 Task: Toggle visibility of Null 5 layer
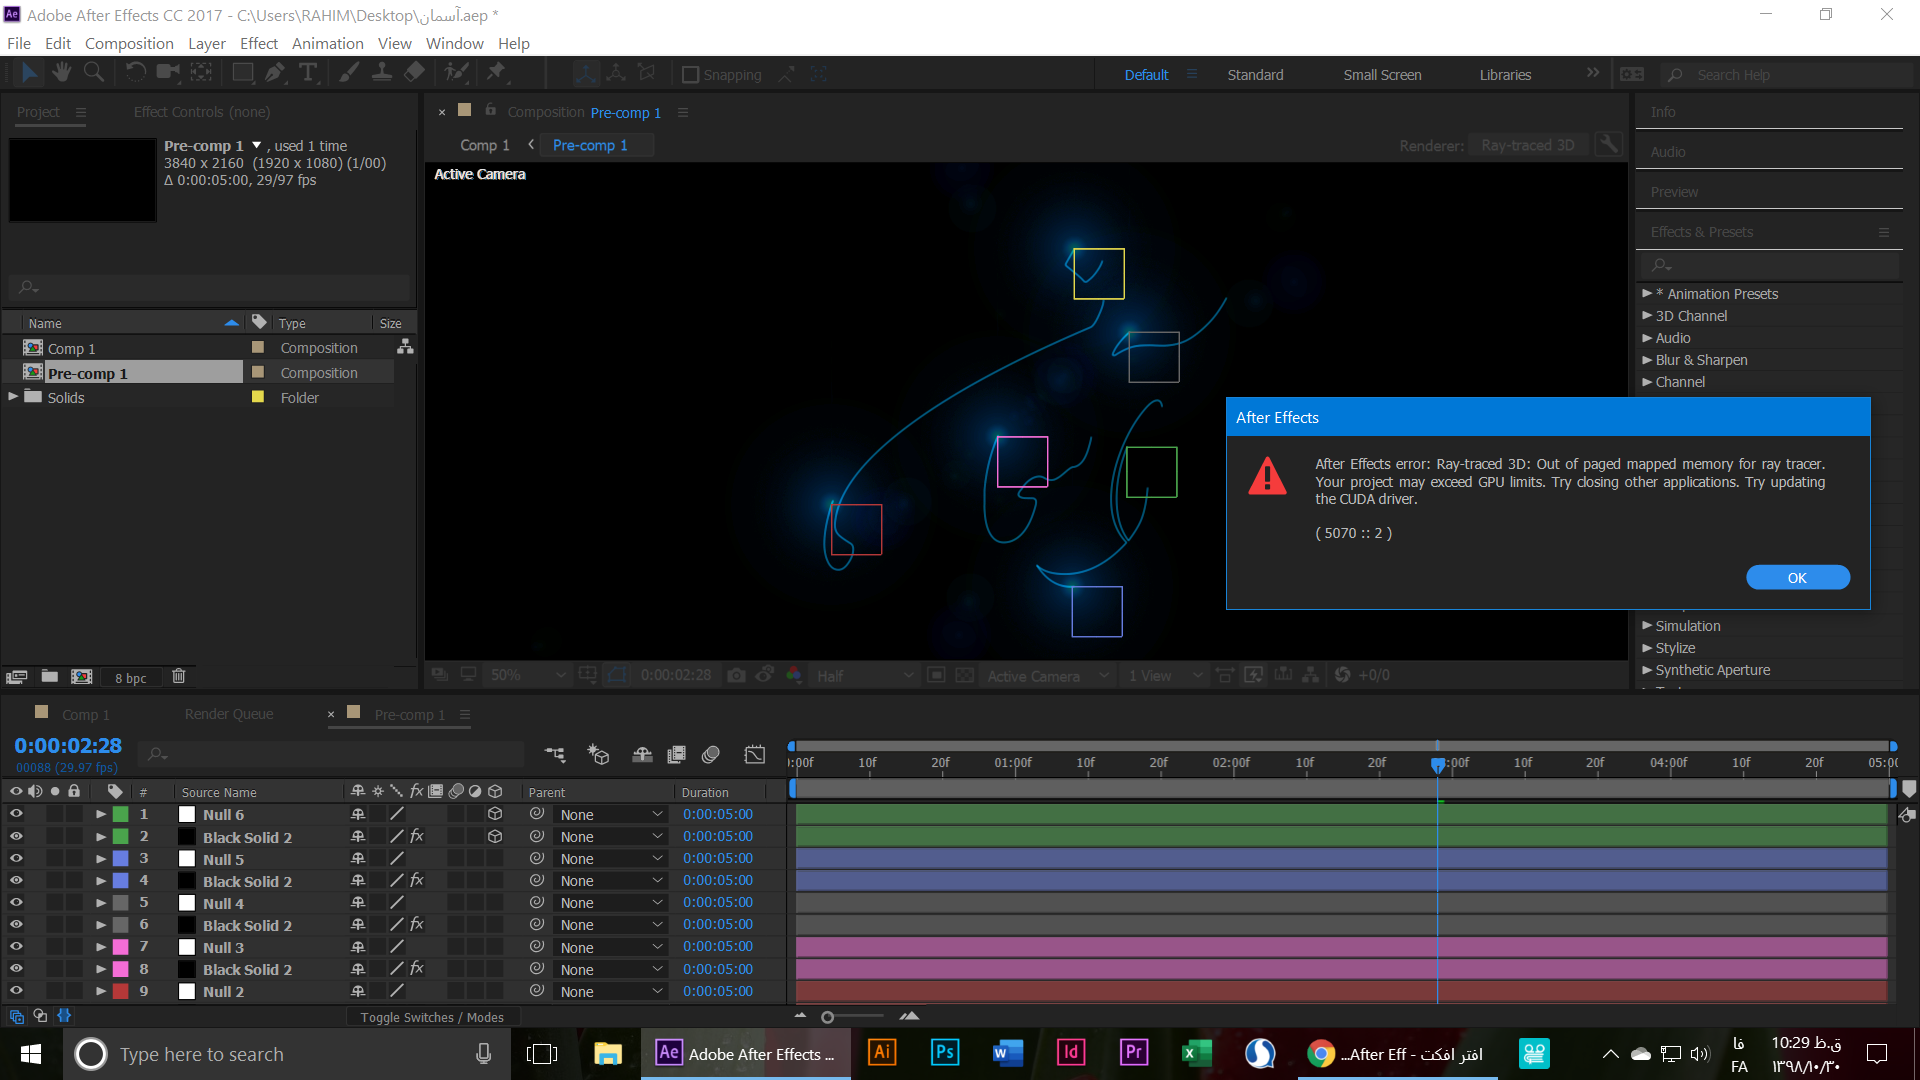coord(16,858)
